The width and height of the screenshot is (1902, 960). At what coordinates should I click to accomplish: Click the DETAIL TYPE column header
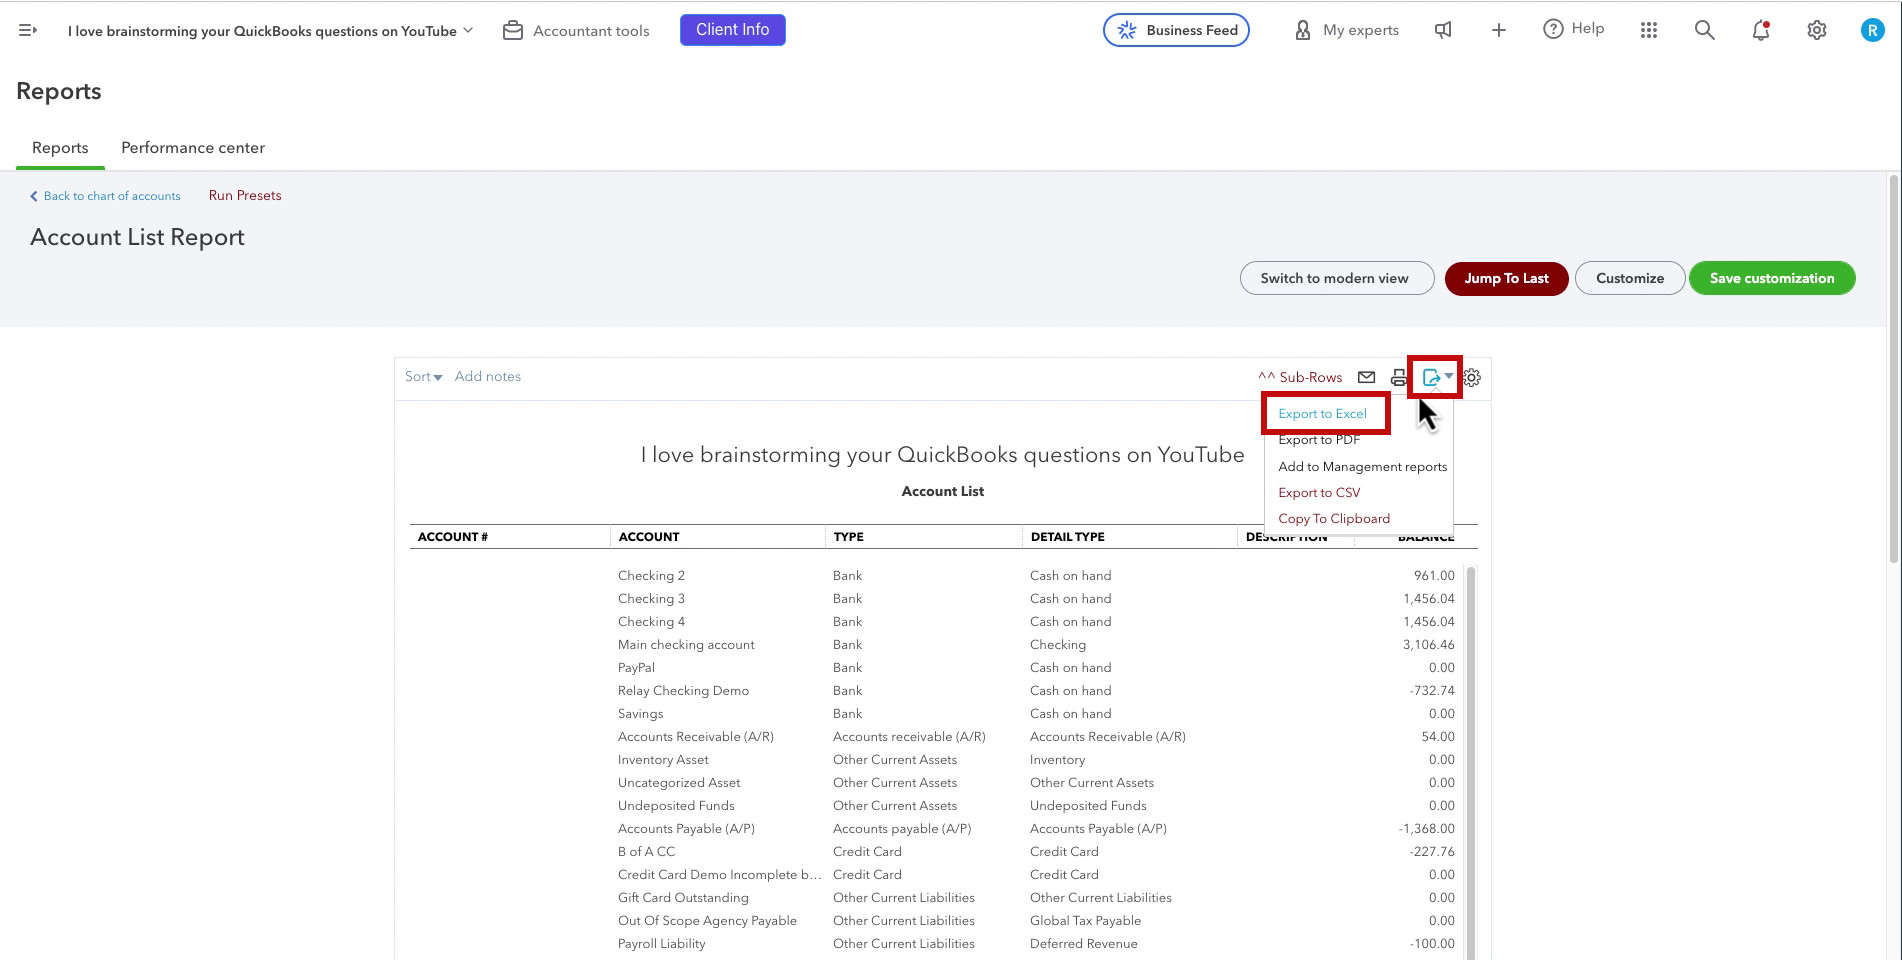(x=1067, y=537)
